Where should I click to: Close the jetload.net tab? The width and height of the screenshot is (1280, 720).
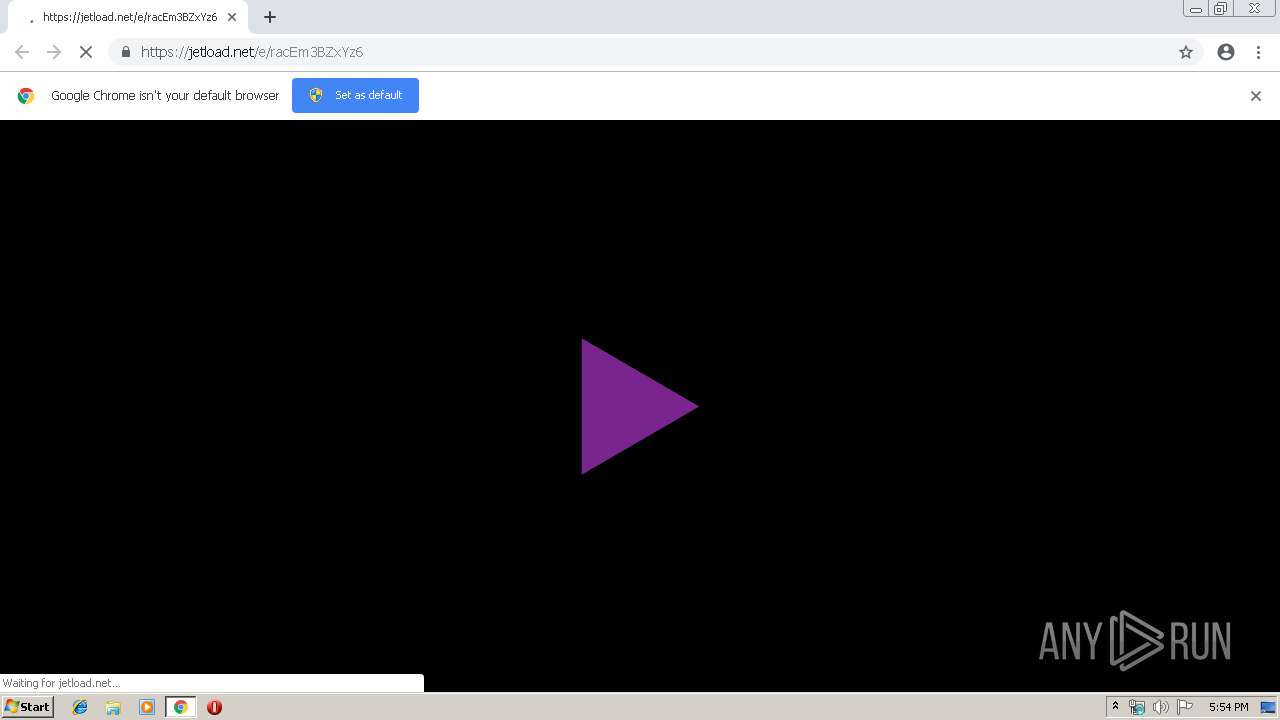pos(232,17)
